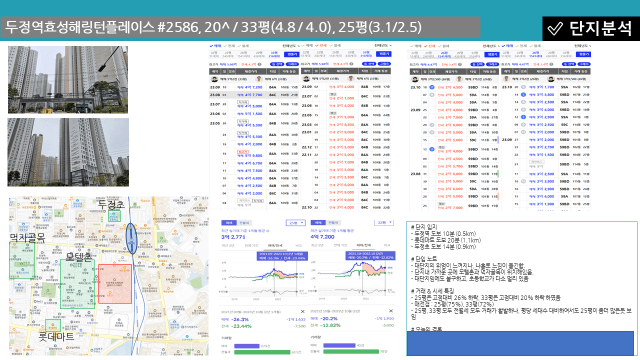Click green 전월세 volume bar under left chart
This screenshot has height=360, width=640.
(262, 352)
